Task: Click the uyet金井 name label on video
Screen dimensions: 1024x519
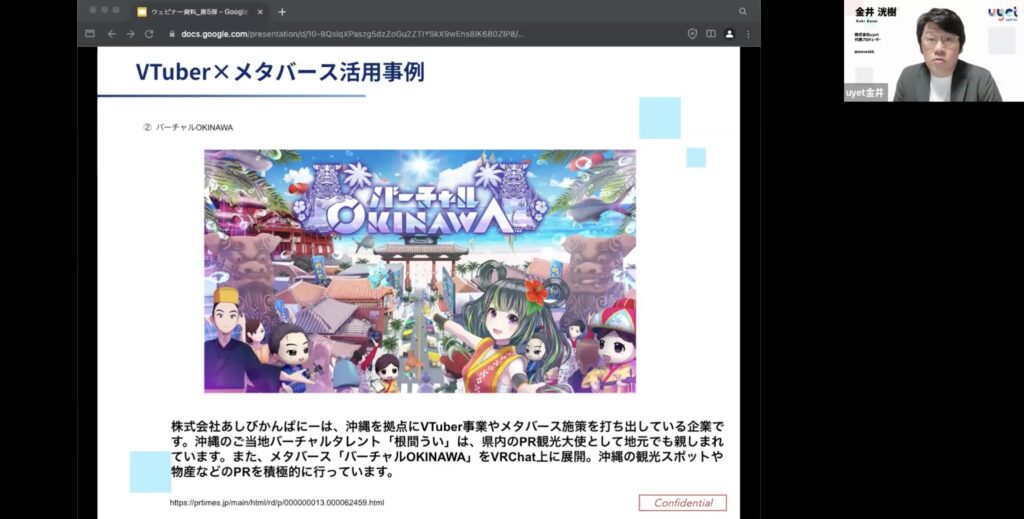Action: point(865,93)
